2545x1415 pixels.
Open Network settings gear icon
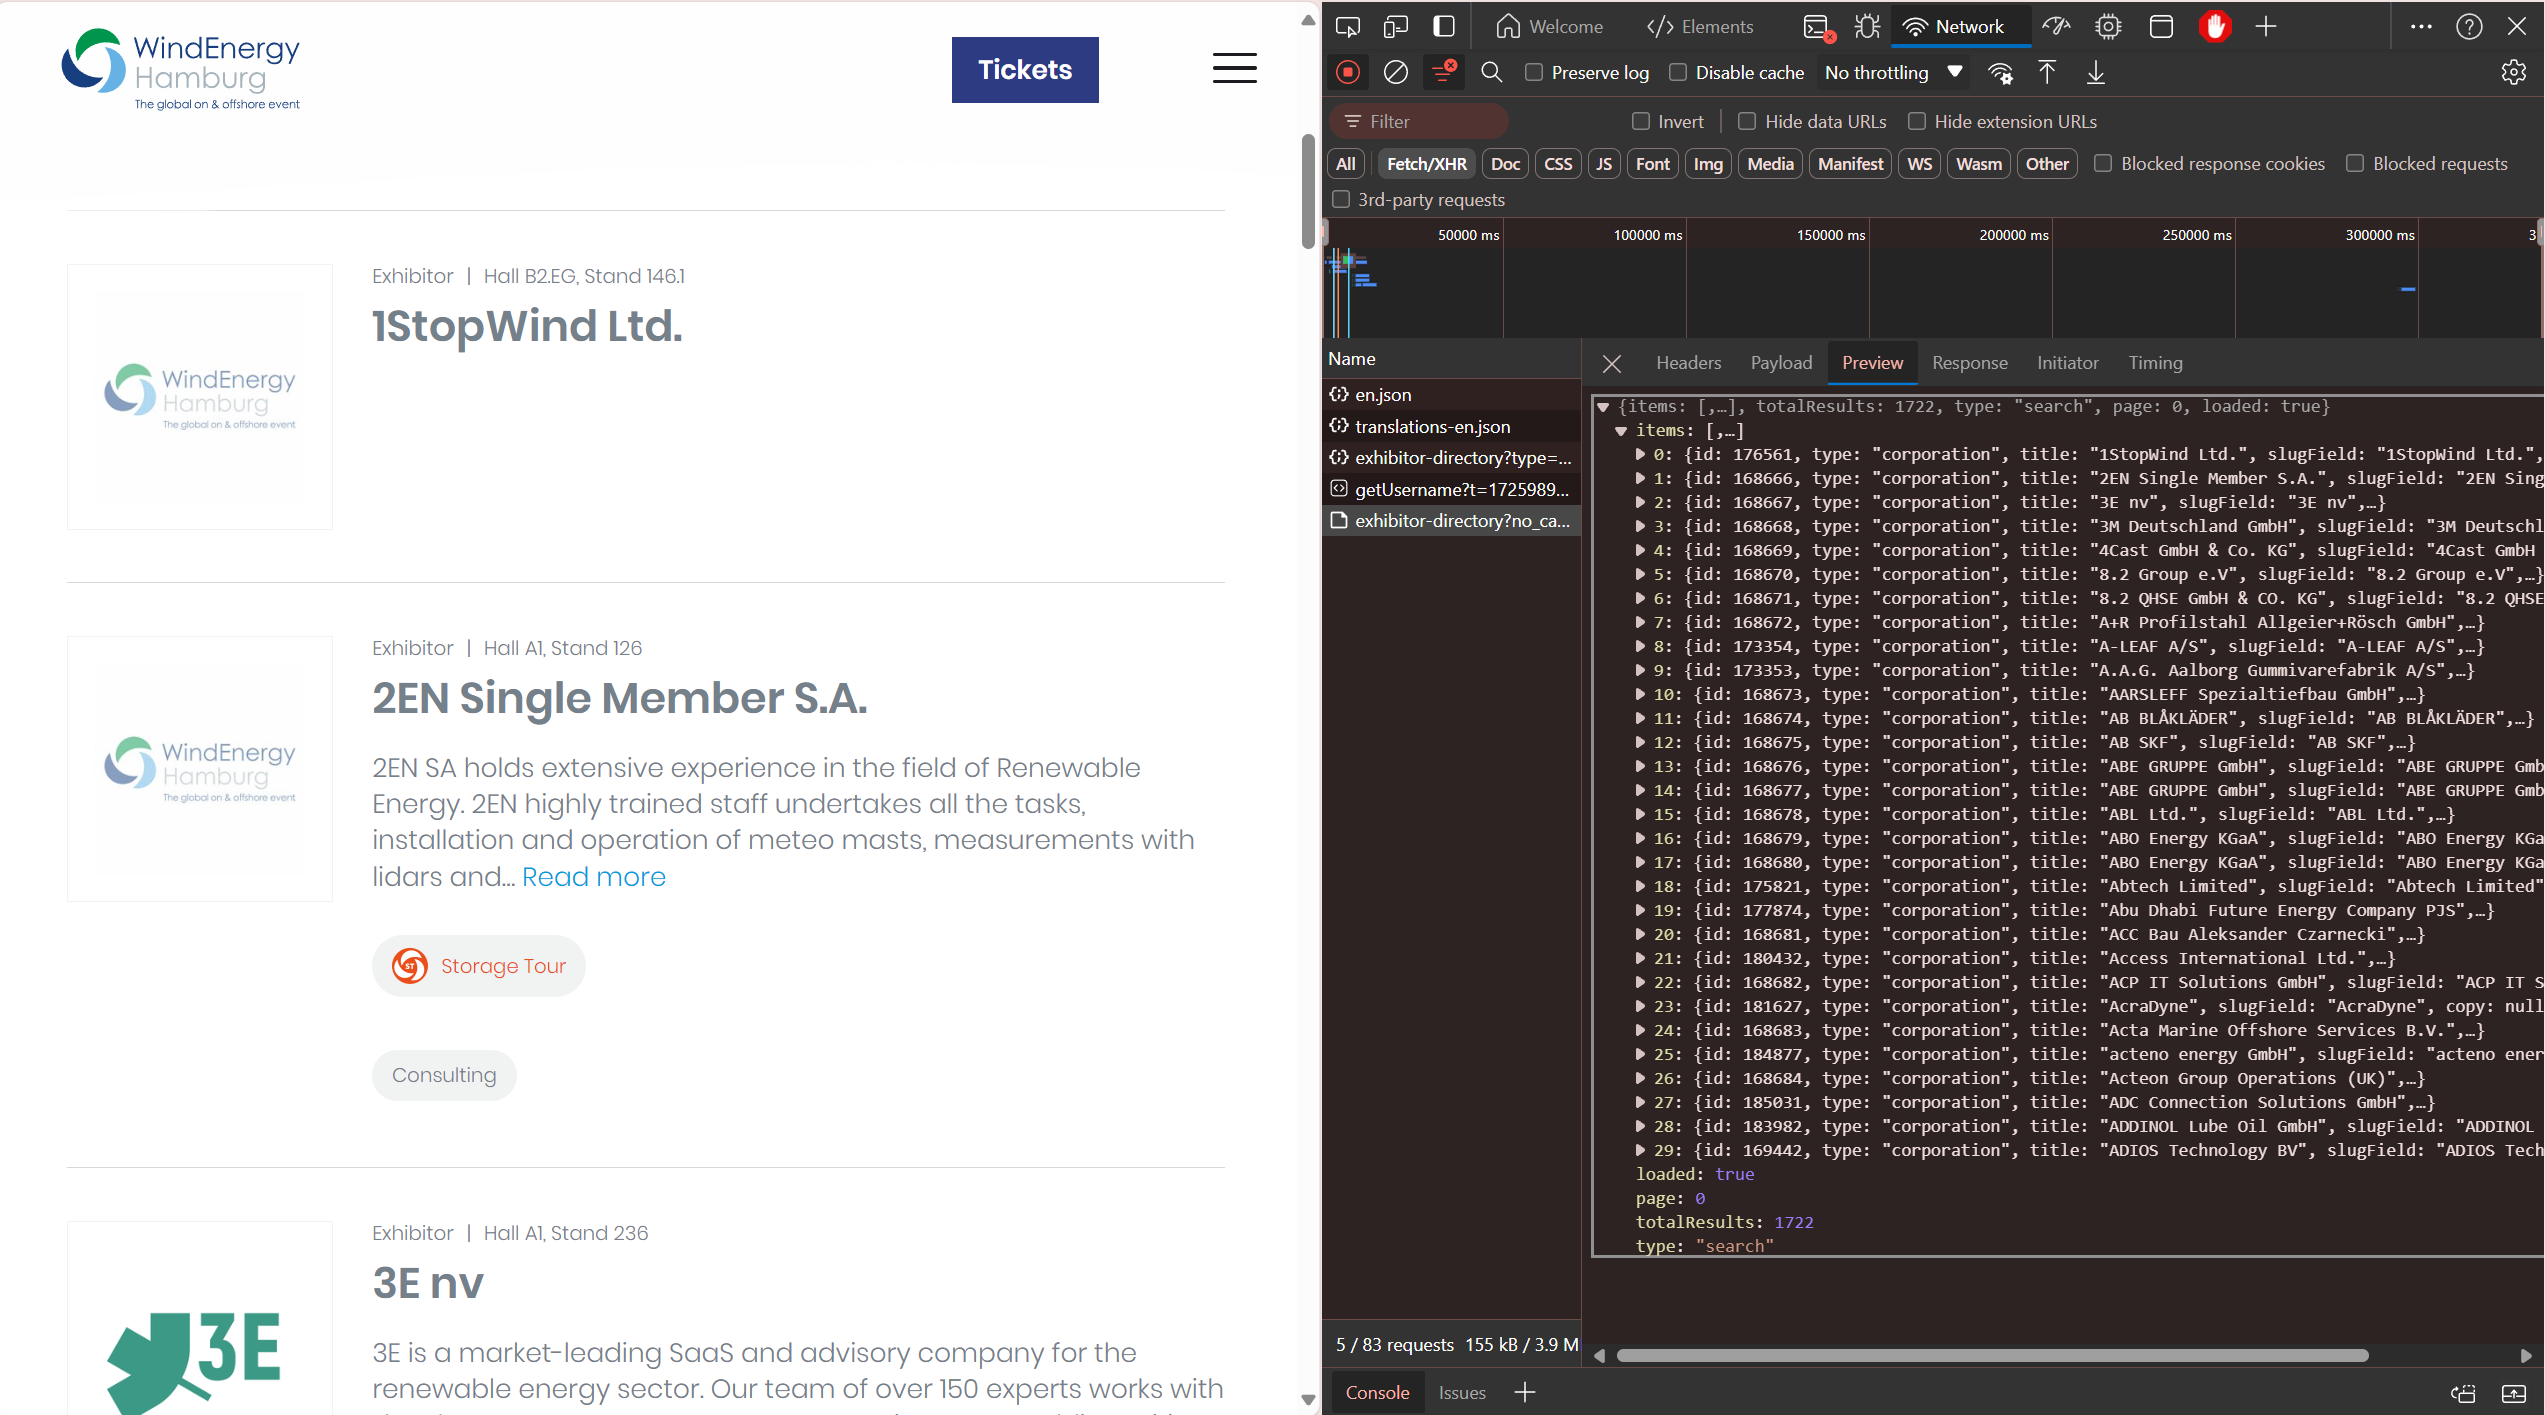coord(2513,72)
